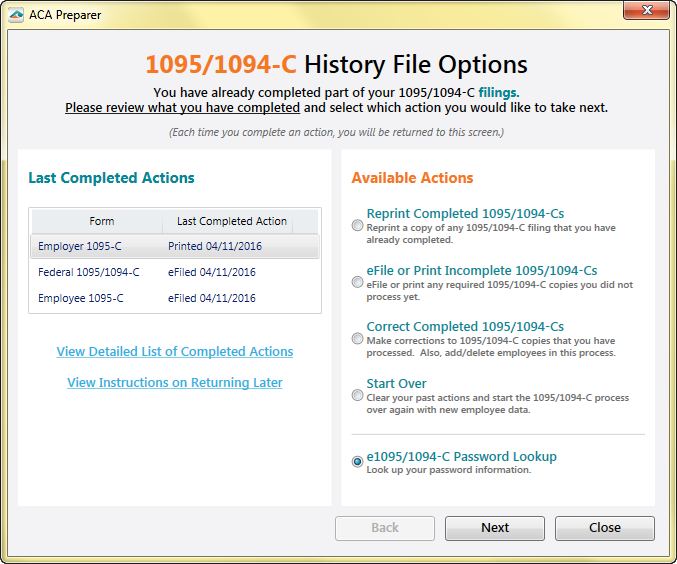
Task: Sort by the Form column header
Action: pyautogui.click(x=101, y=221)
